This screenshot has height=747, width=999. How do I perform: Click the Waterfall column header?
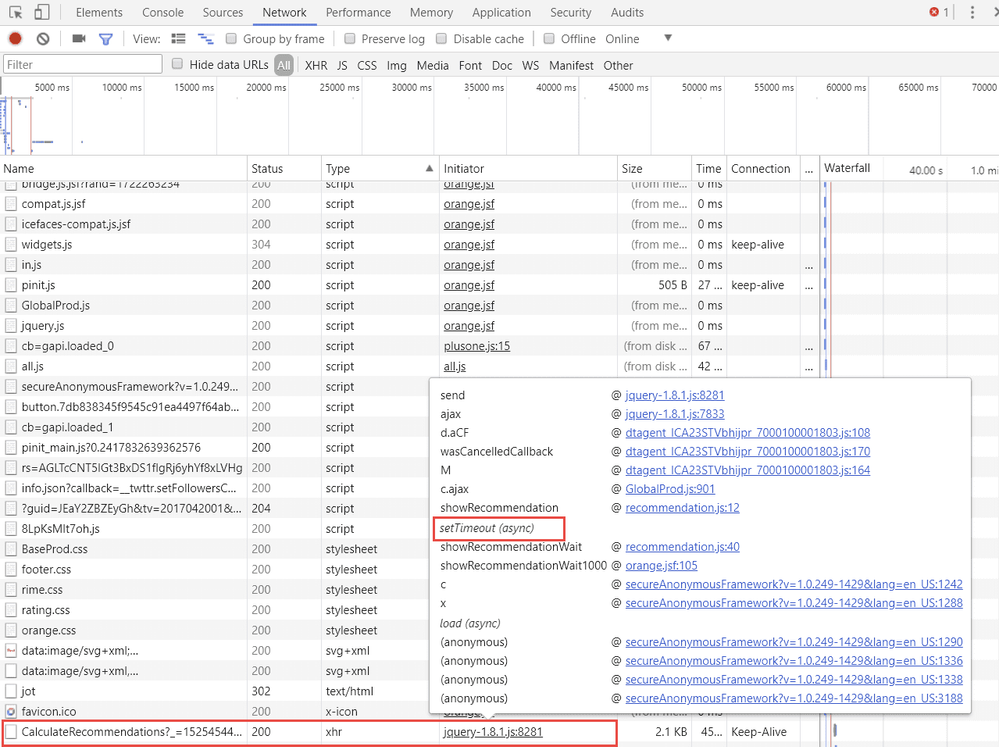click(x=846, y=169)
